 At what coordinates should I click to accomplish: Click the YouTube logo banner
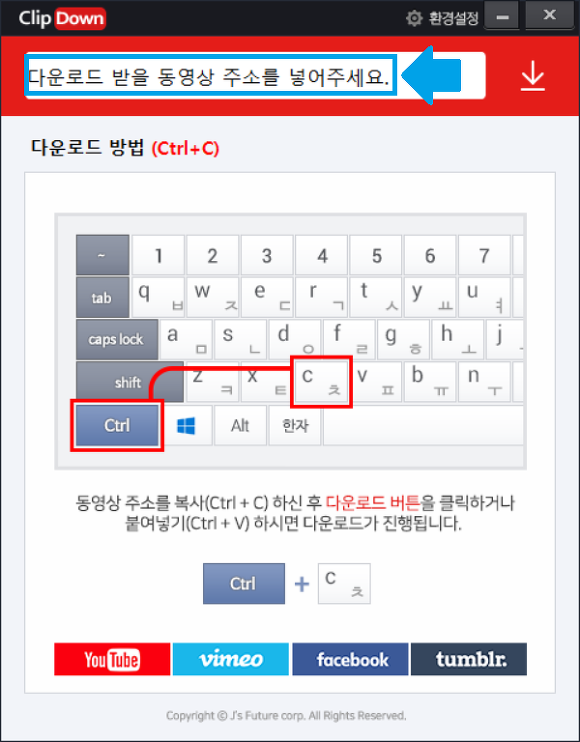[x=112, y=659]
